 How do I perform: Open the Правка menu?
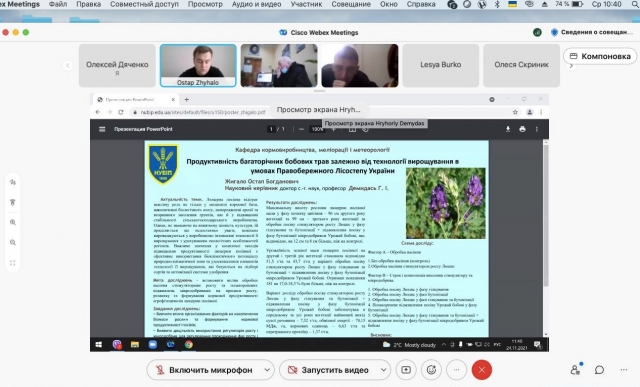click(88, 4)
